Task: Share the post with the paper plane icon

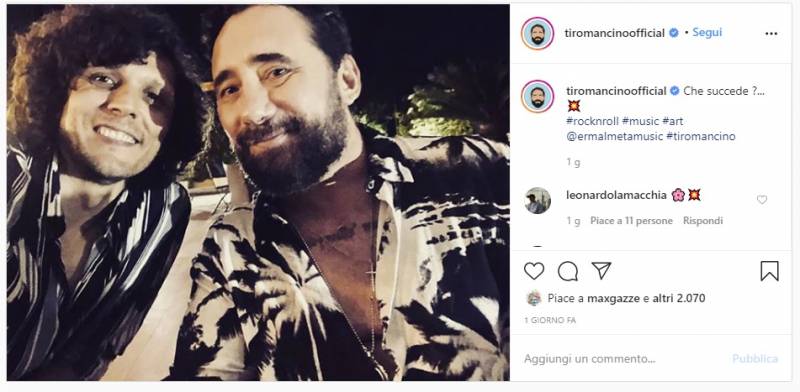Action: [602, 271]
